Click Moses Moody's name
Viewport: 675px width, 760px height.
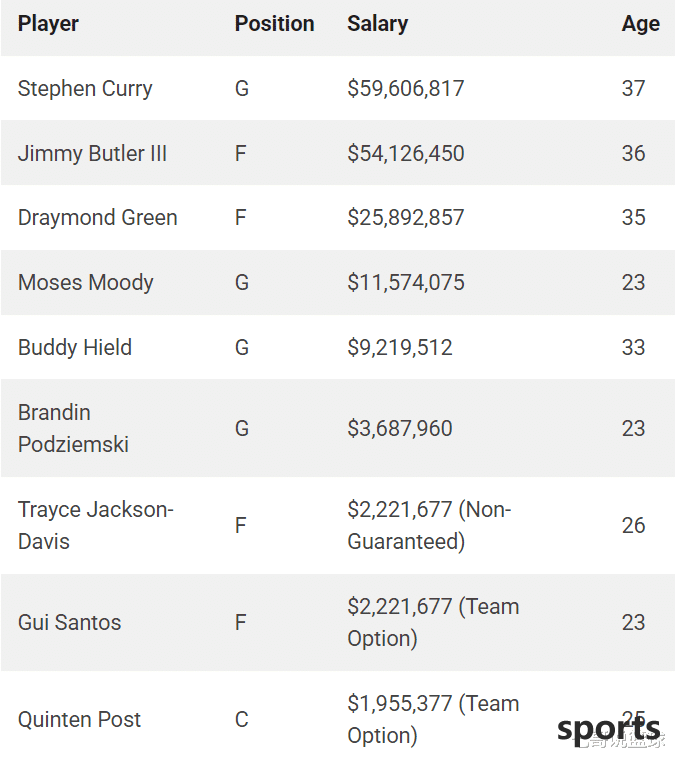pyautogui.click(x=85, y=283)
